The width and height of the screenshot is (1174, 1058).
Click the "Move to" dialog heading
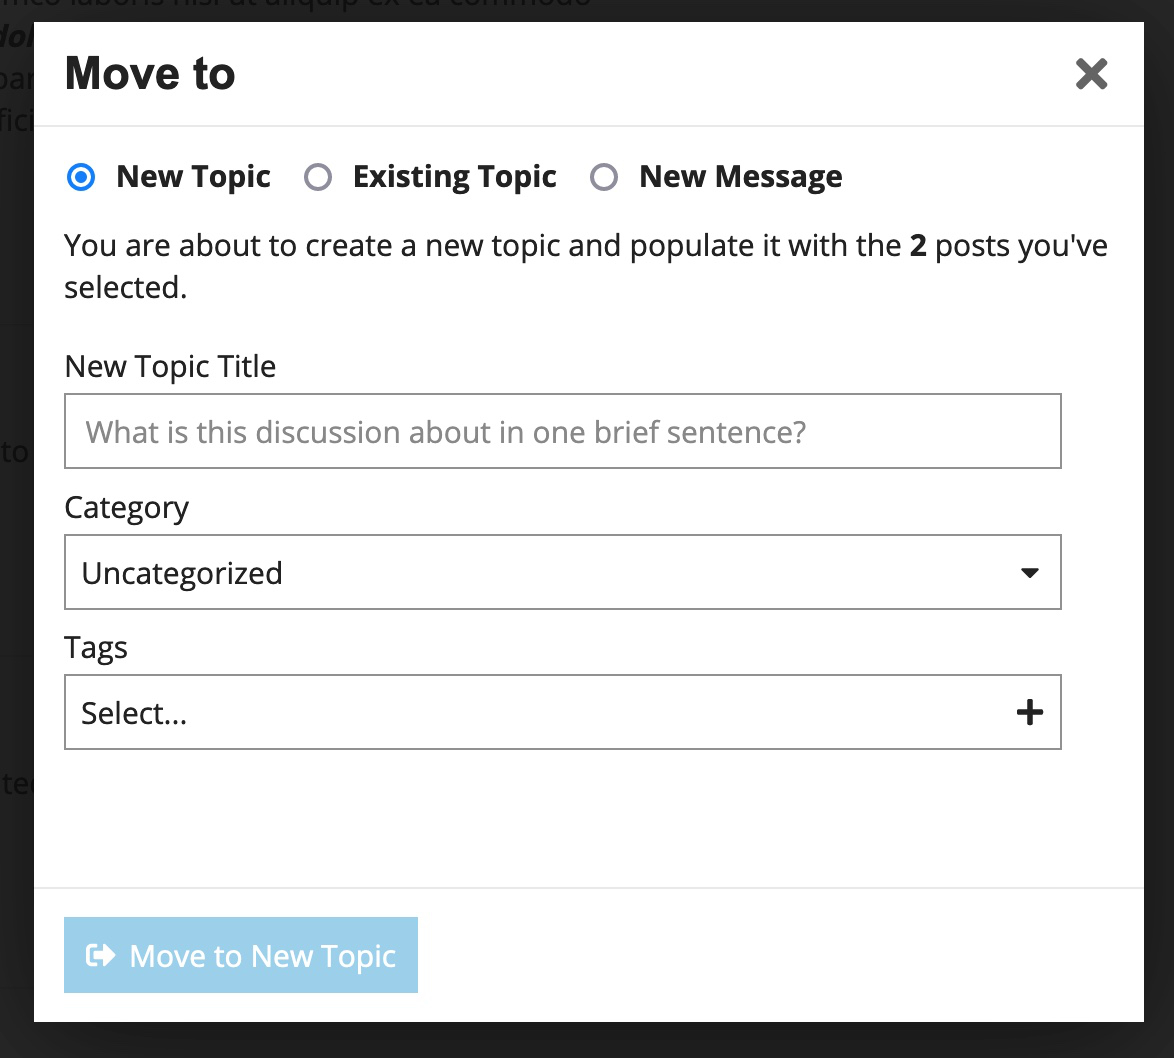click(150, 74)
